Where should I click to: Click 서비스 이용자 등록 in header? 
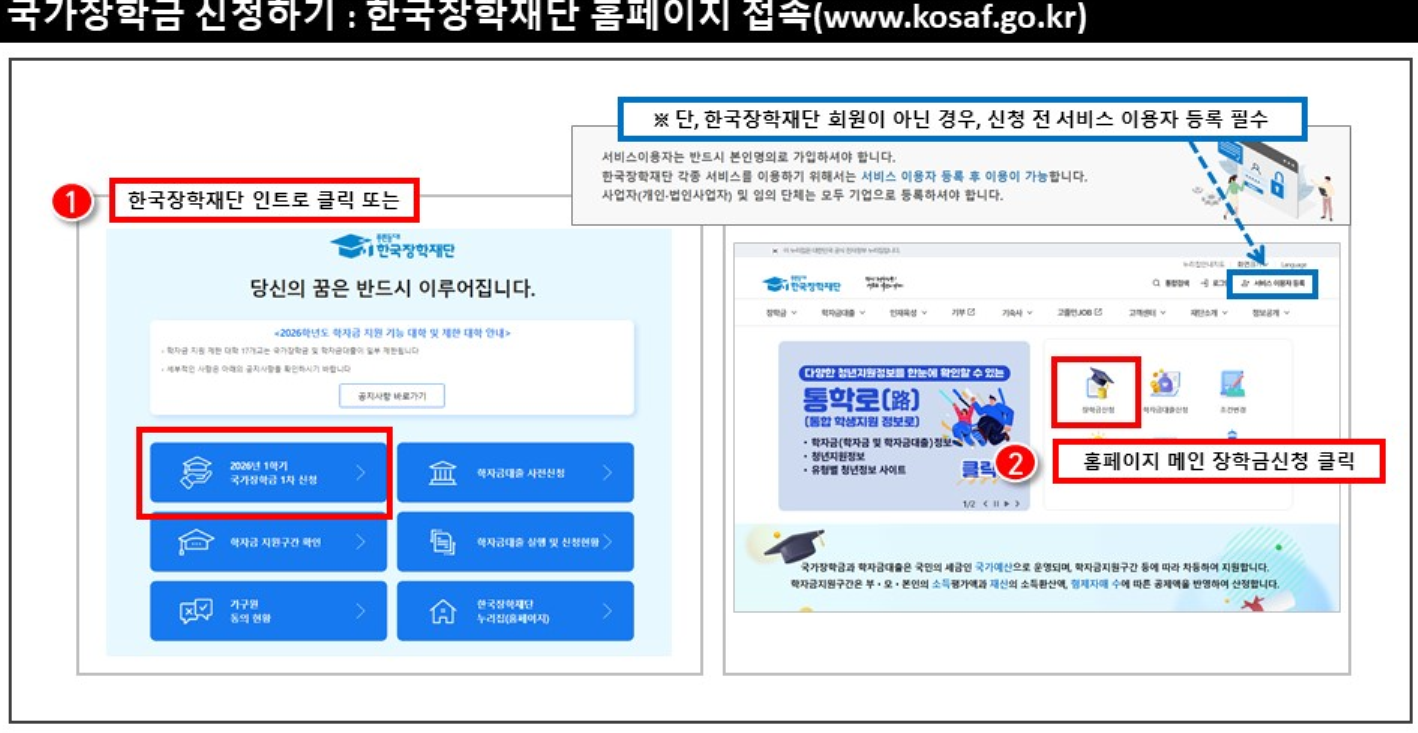click(1273, 283)
